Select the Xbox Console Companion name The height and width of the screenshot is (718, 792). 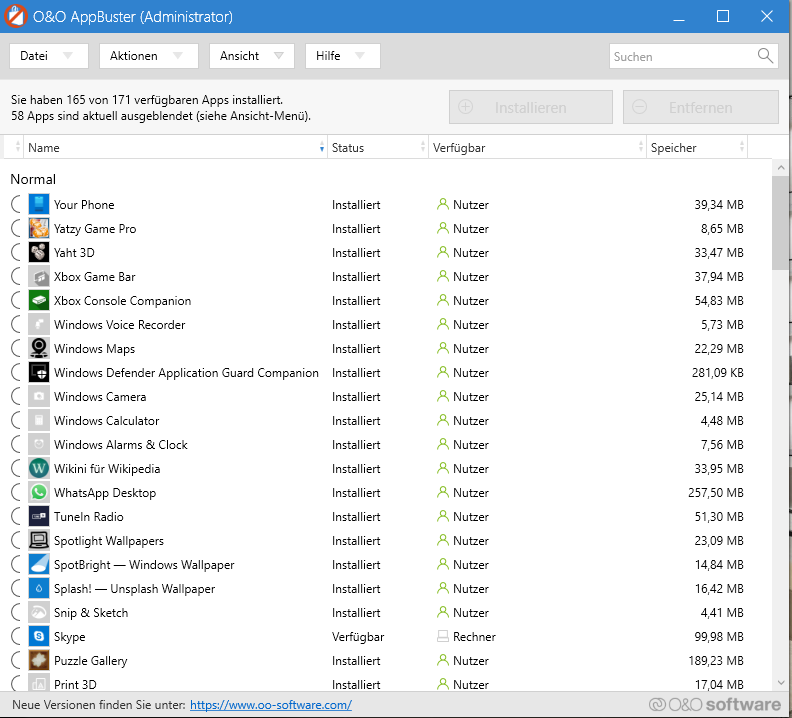(x=123, y=301)
